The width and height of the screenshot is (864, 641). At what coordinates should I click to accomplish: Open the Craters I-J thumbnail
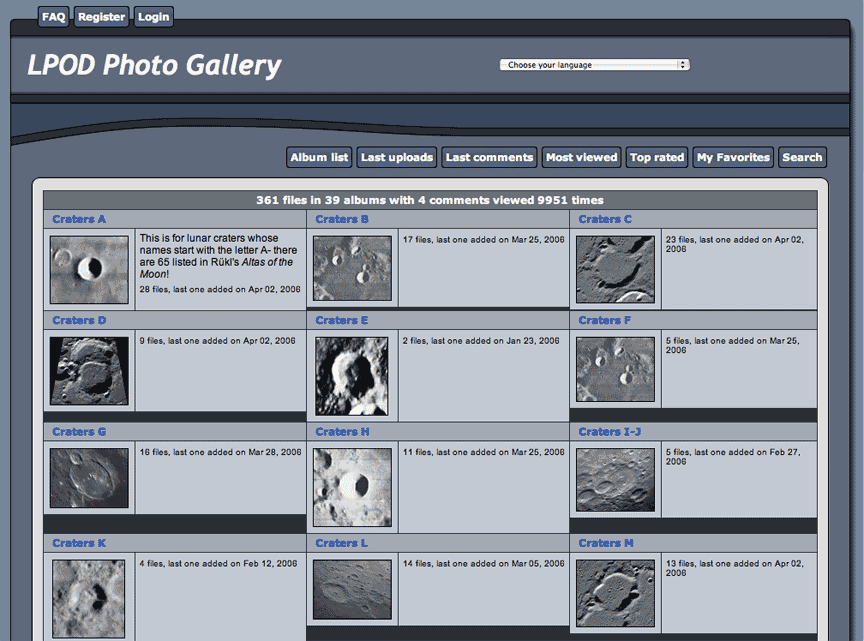tap(615, 480)
